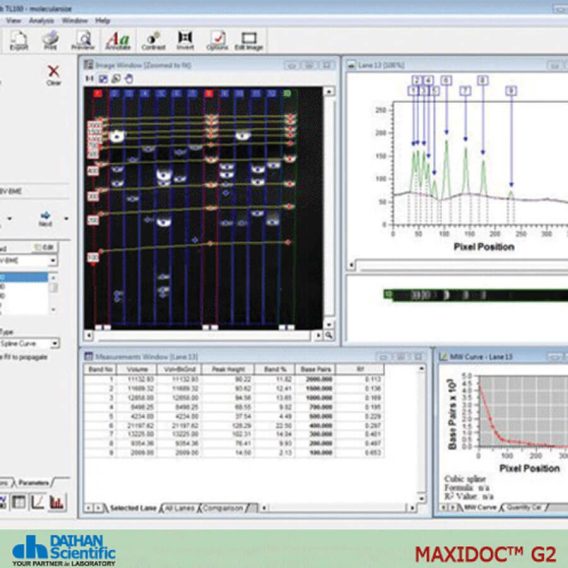568x568 pixels.
Task: Click the Invert image icon
Action: pyautogui.click(x=185, y=40)
